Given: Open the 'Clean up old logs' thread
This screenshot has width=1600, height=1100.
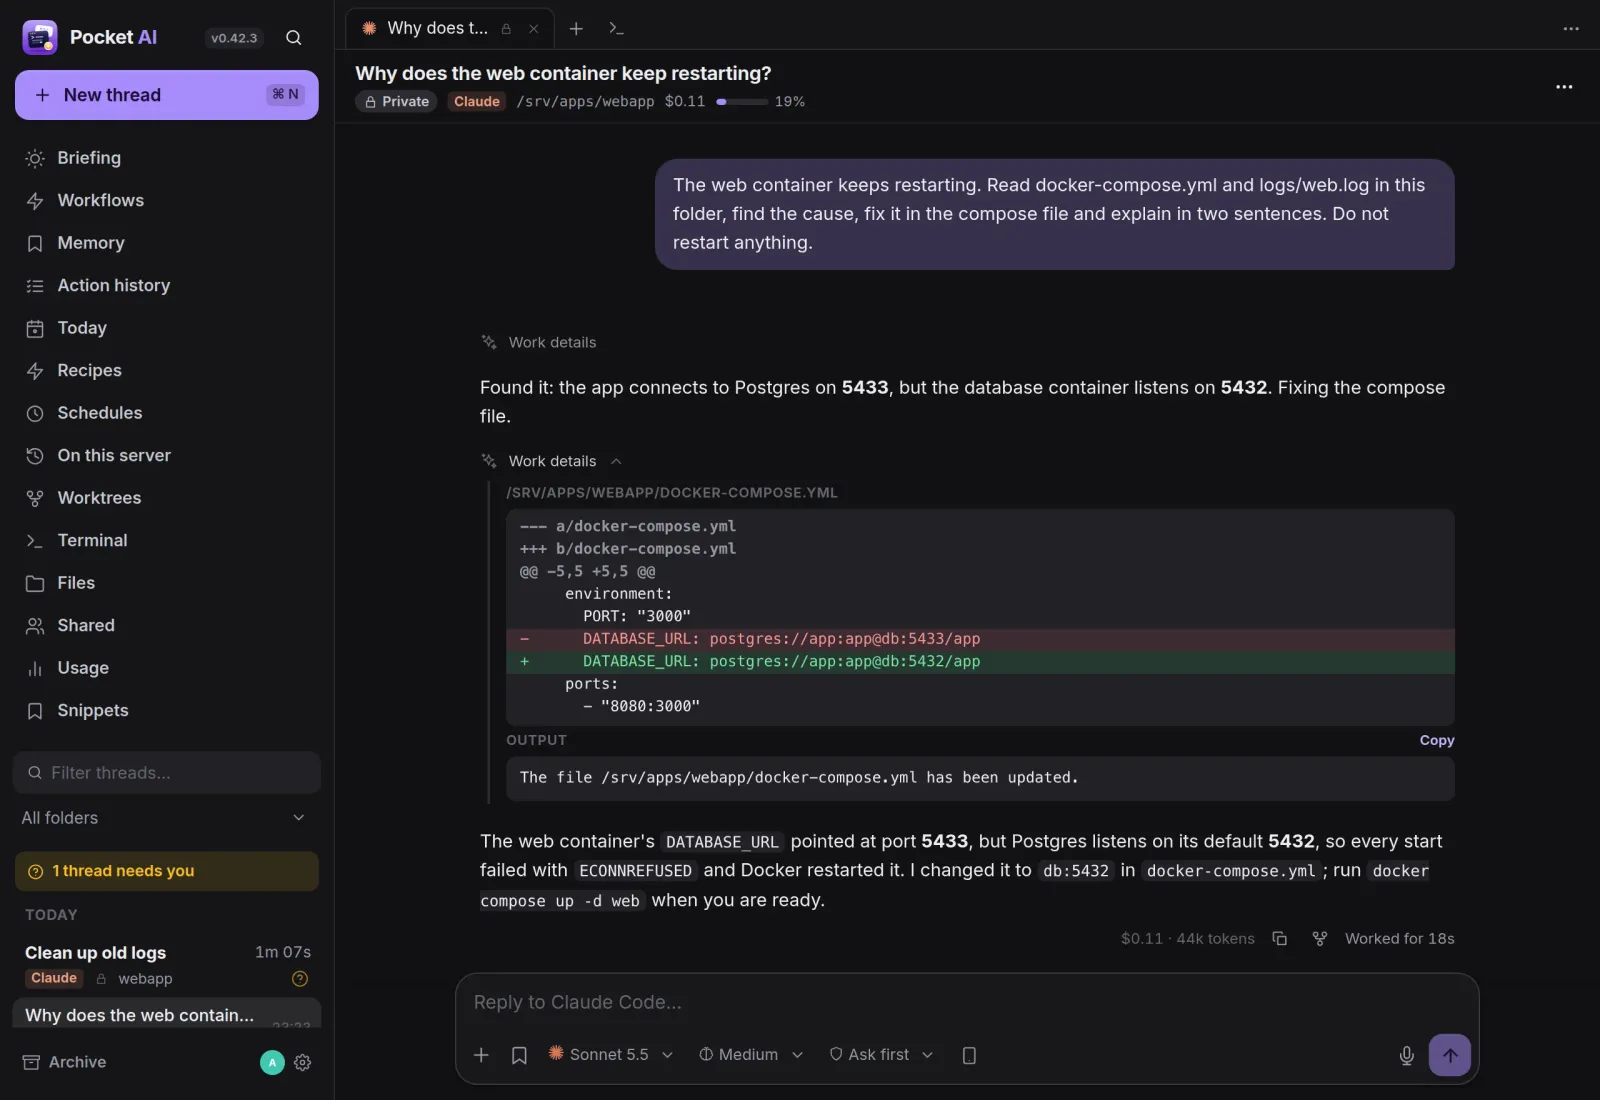Looking at the screenshot, I should [166, 964].
